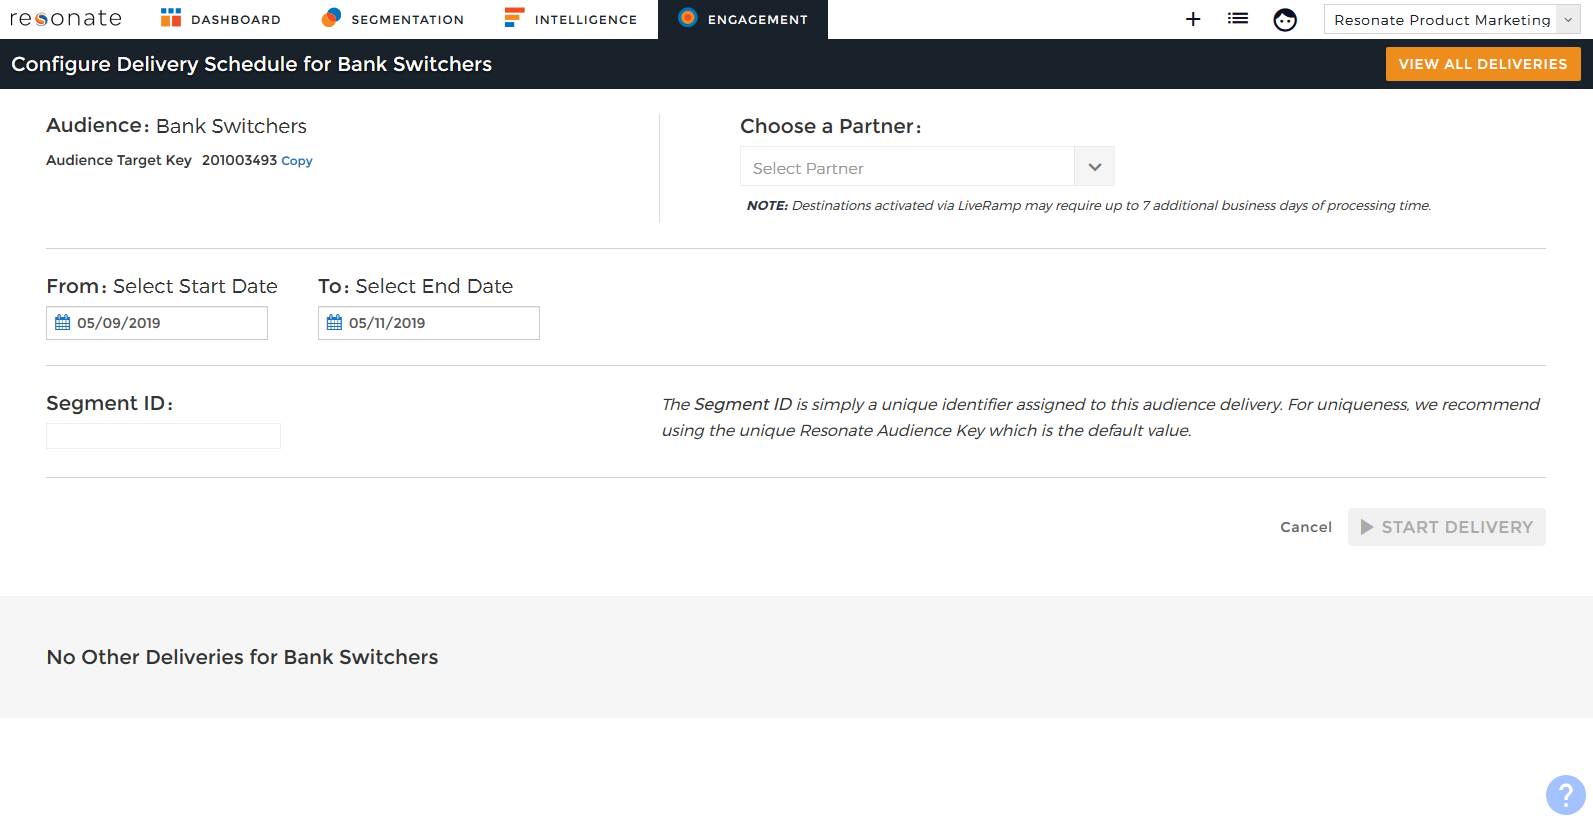
Task: Click the plus add icon
Action: 1193,19
